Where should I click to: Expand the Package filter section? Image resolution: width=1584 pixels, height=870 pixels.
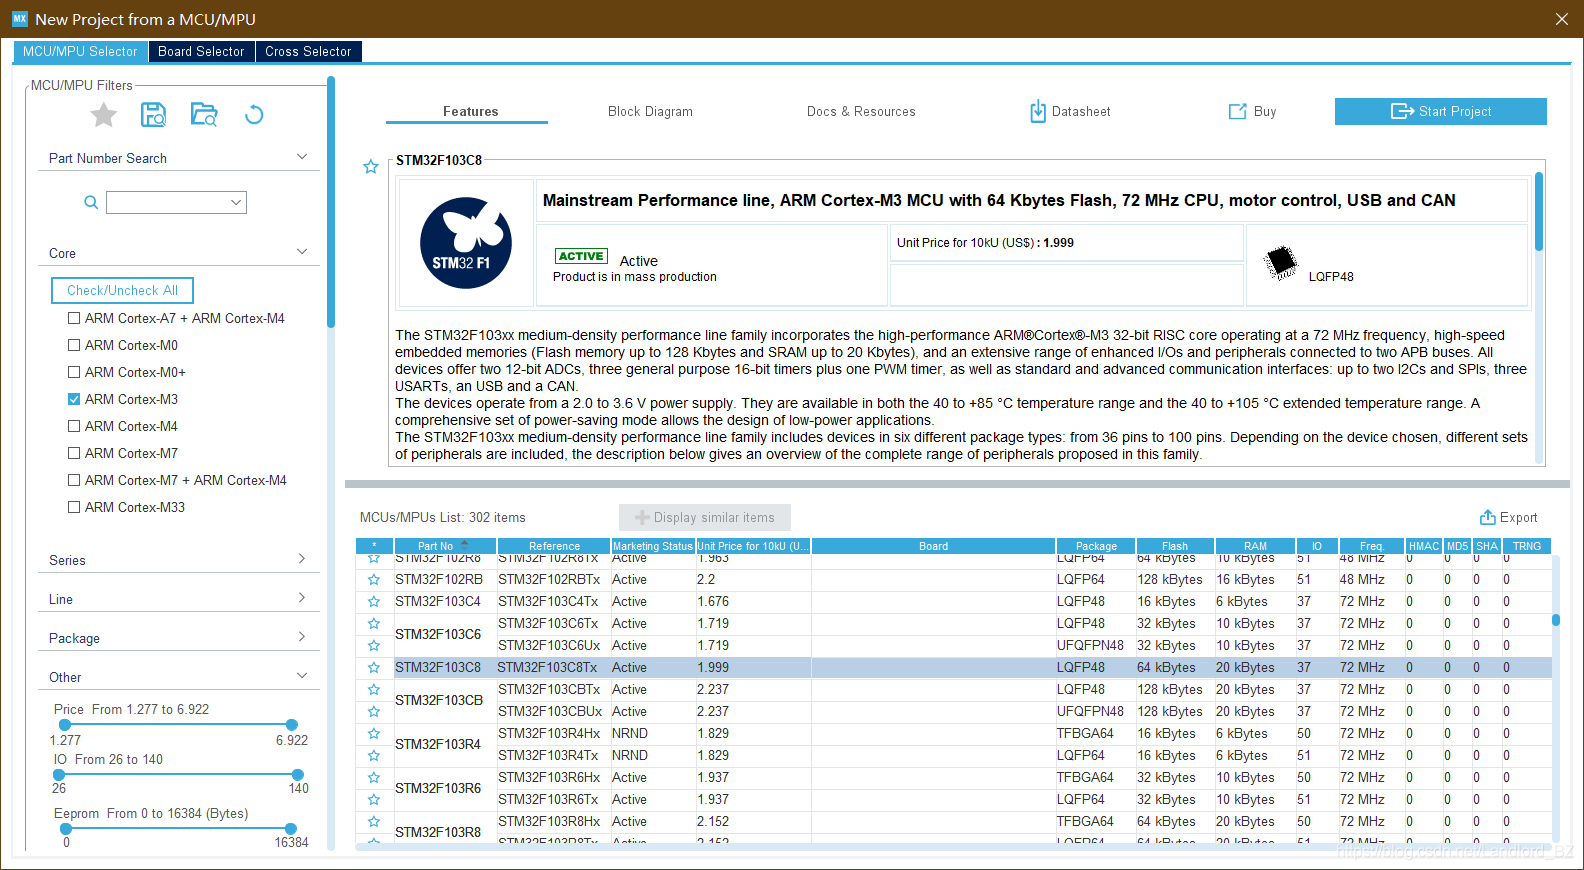pyautogui.click(x=302, y=637)
